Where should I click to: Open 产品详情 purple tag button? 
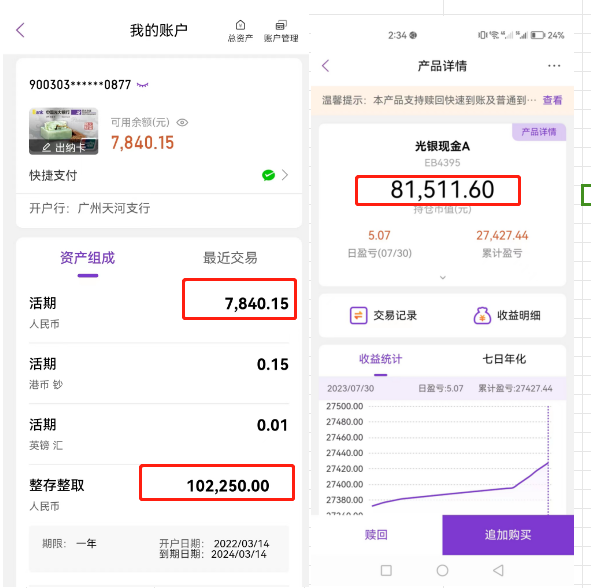coord(539,132)
